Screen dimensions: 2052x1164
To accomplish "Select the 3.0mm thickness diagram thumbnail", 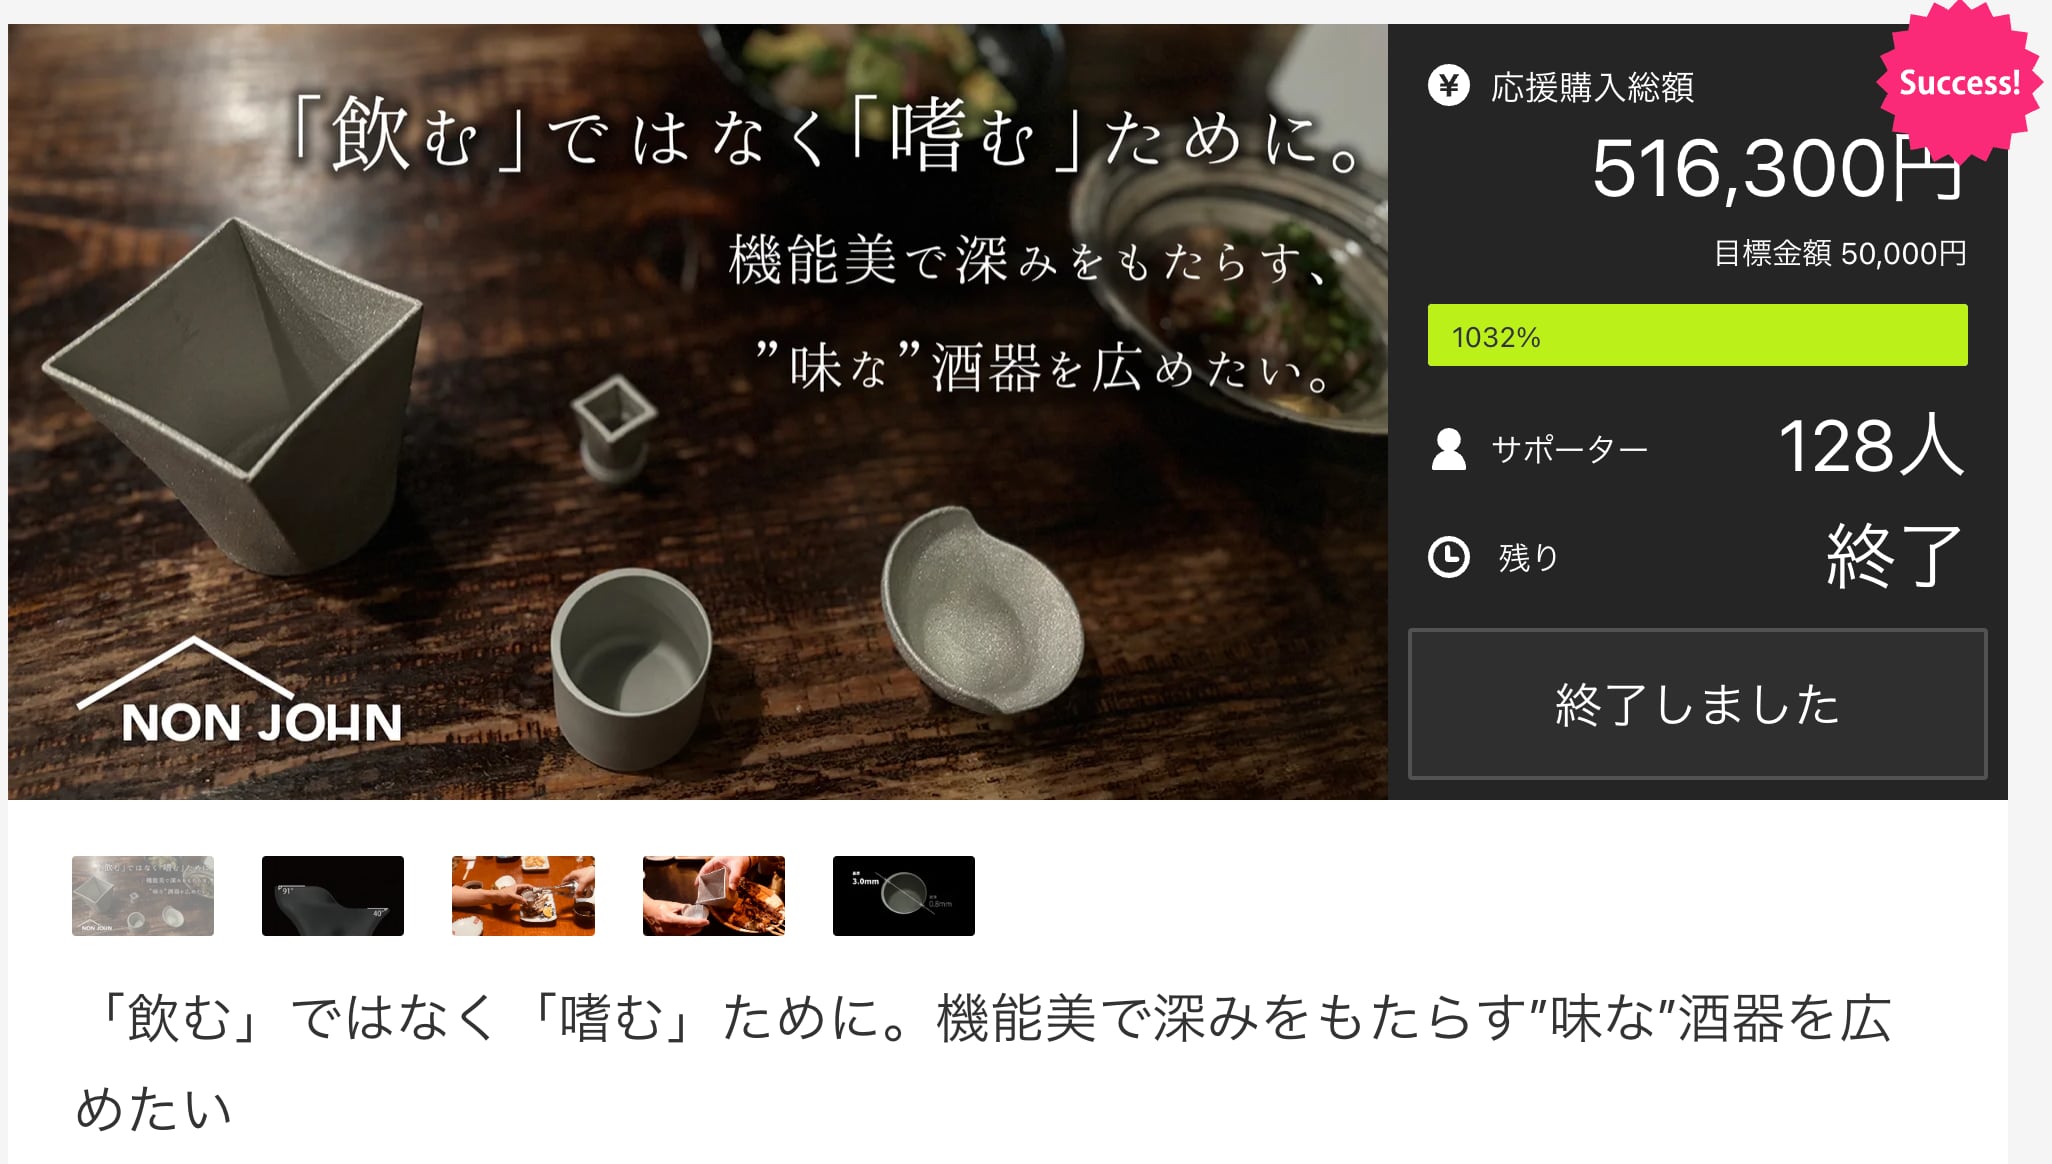I will pos(904,896).
